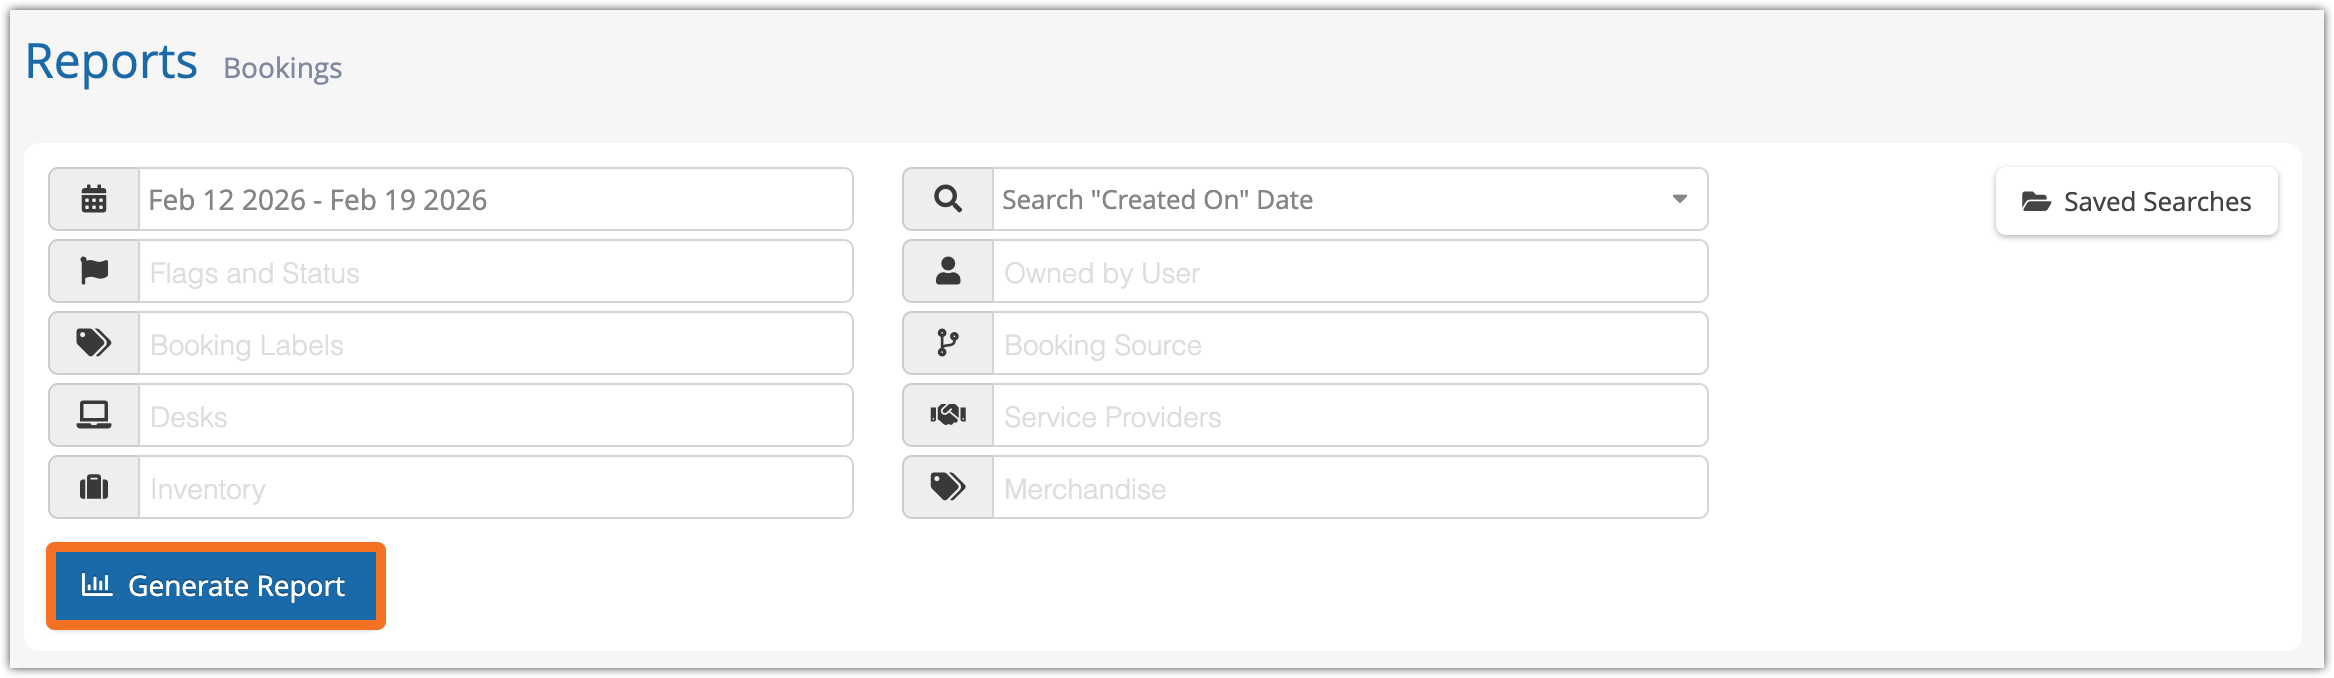Click the Feb 12 2026 - Feb 19 2026 date field

[x=495, y=200]
